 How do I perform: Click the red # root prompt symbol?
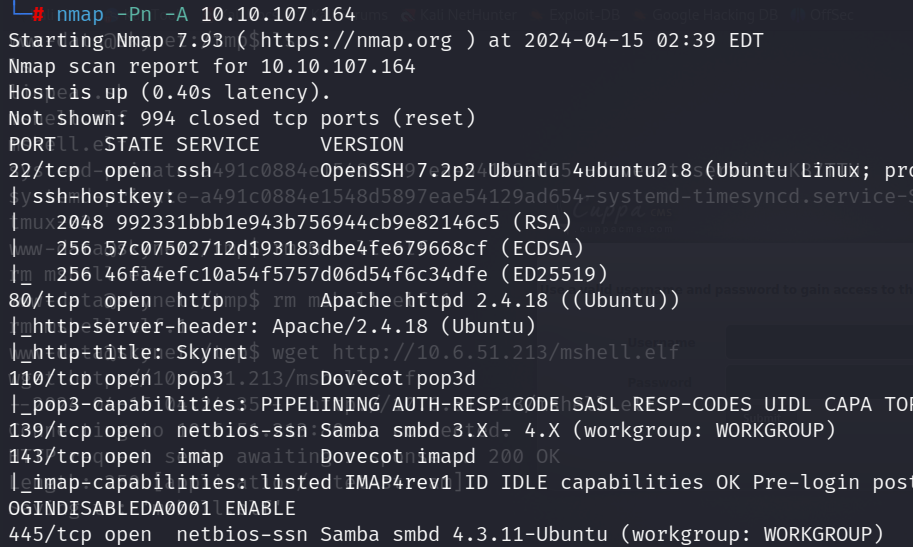click(38, 14)
